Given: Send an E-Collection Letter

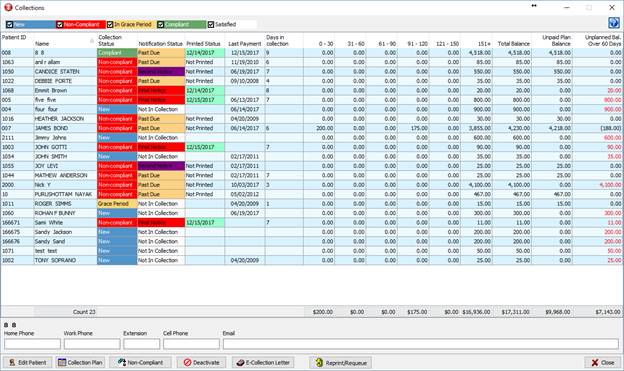Looking at the screenshot, I should (263, 362).
